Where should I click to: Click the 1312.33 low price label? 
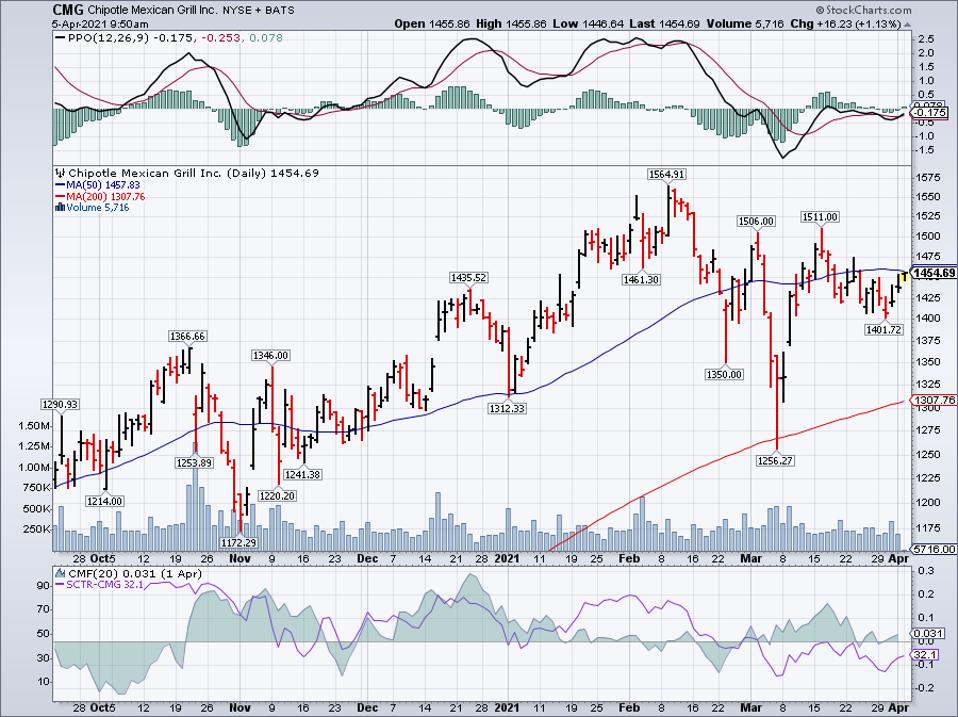point(507,408)
